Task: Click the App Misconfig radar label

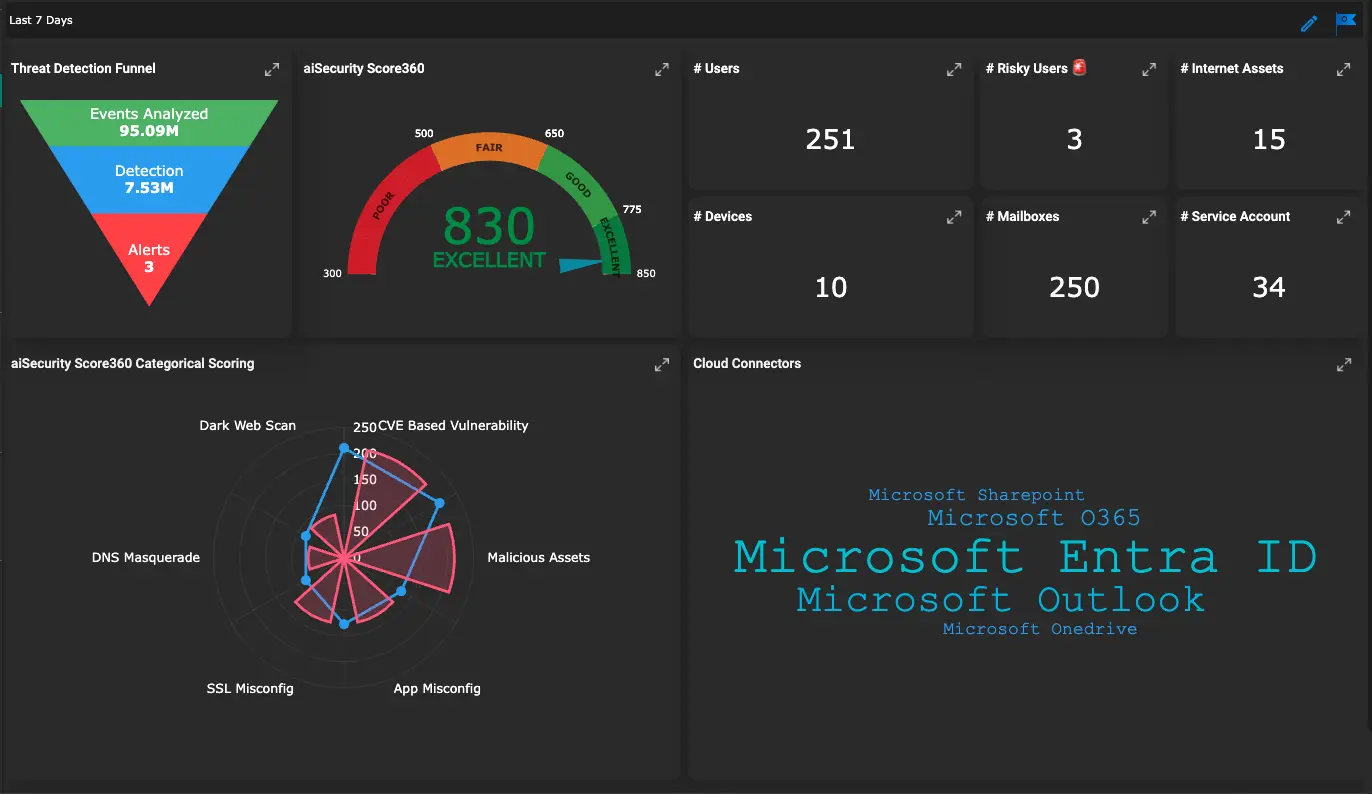Action: point(437,689)
